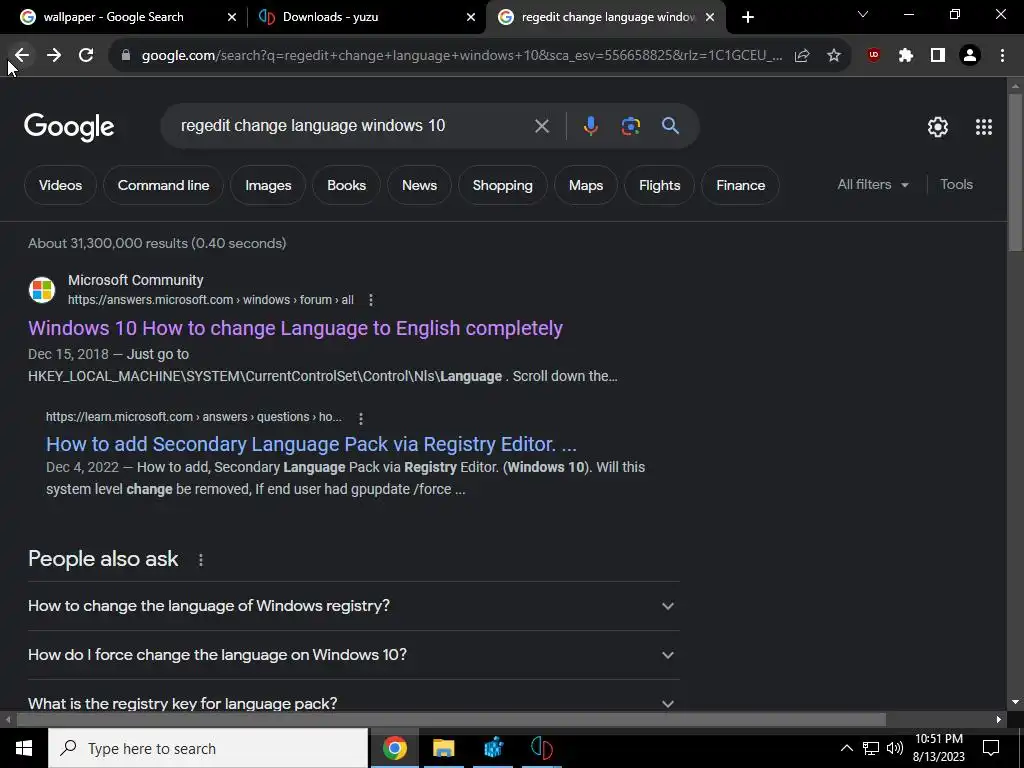Image resolution: width=1024 pixels, height=768 pixels.
Task: Open the Extensions puzzle icon
Action: [906, 56]
